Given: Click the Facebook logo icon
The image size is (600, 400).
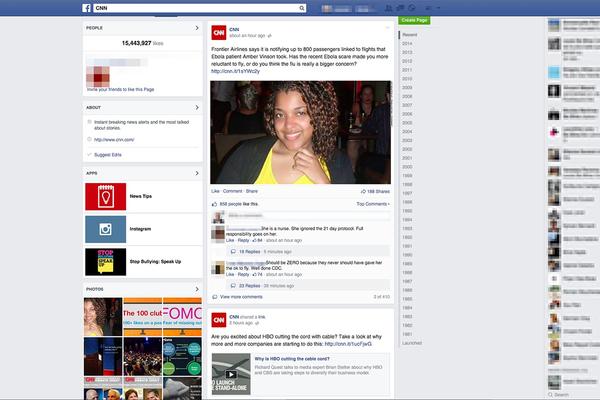Looking at the screenshot, I should [87, 7].
